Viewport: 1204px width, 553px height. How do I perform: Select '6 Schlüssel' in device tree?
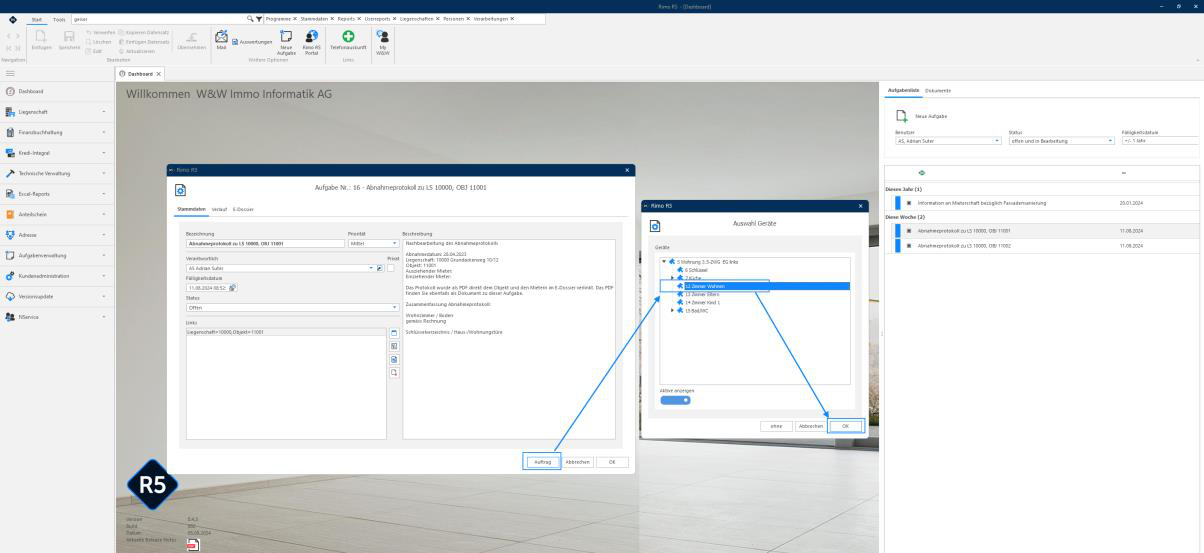tap(696, 269)
